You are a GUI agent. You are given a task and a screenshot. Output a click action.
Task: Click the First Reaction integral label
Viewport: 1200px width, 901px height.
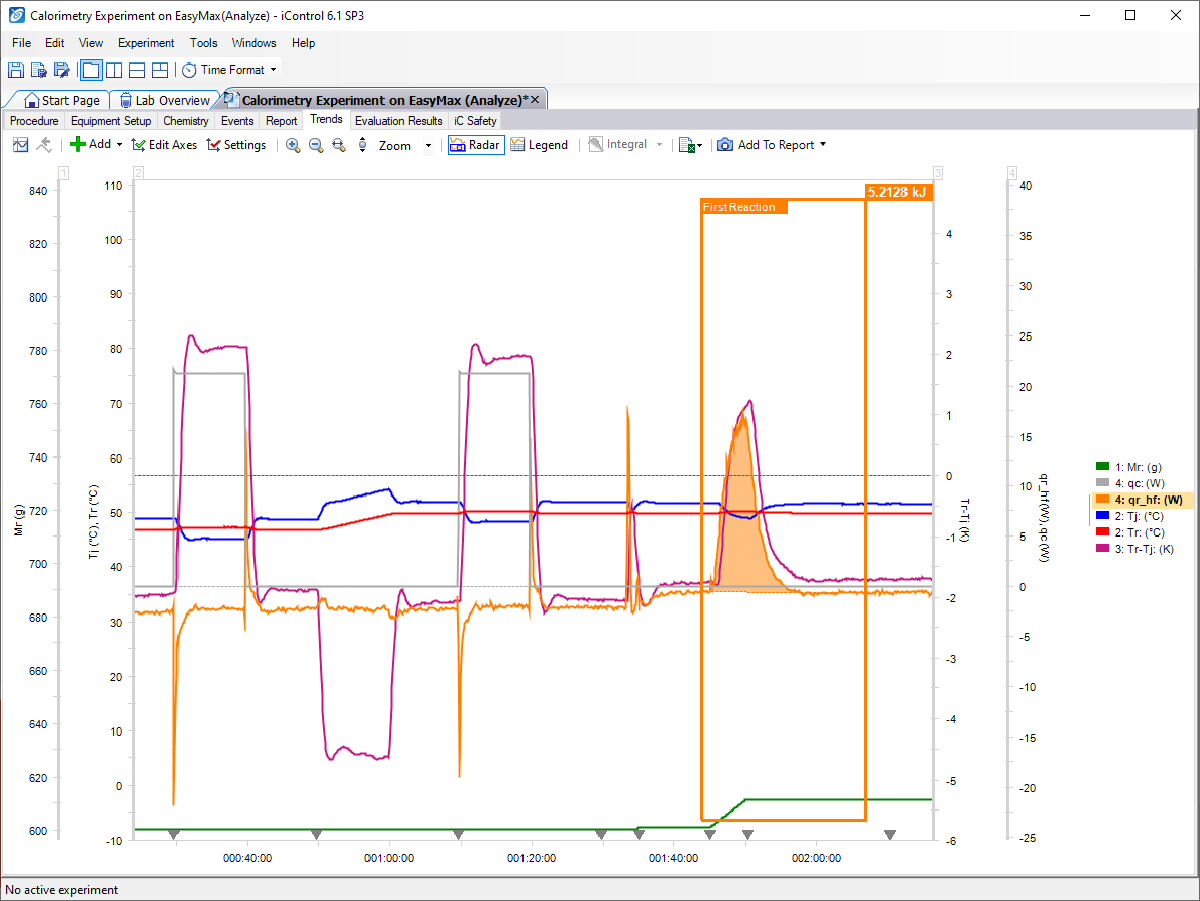(x=745, y=207)
